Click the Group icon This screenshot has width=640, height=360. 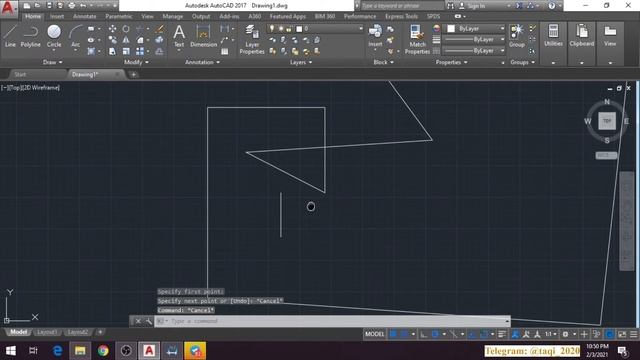coord(517,36)
